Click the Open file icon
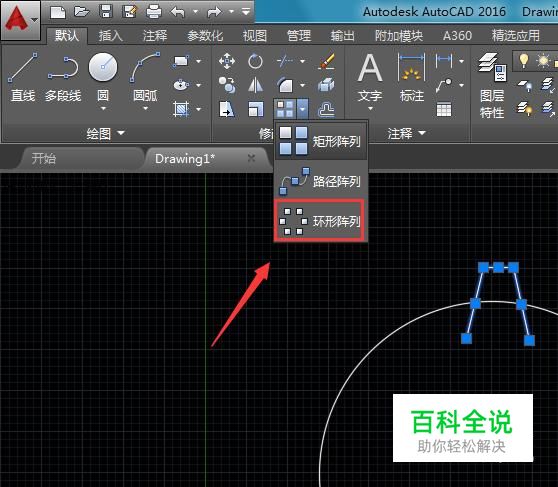The width and height of the screenshot is (558, 487). pos(81,12)
